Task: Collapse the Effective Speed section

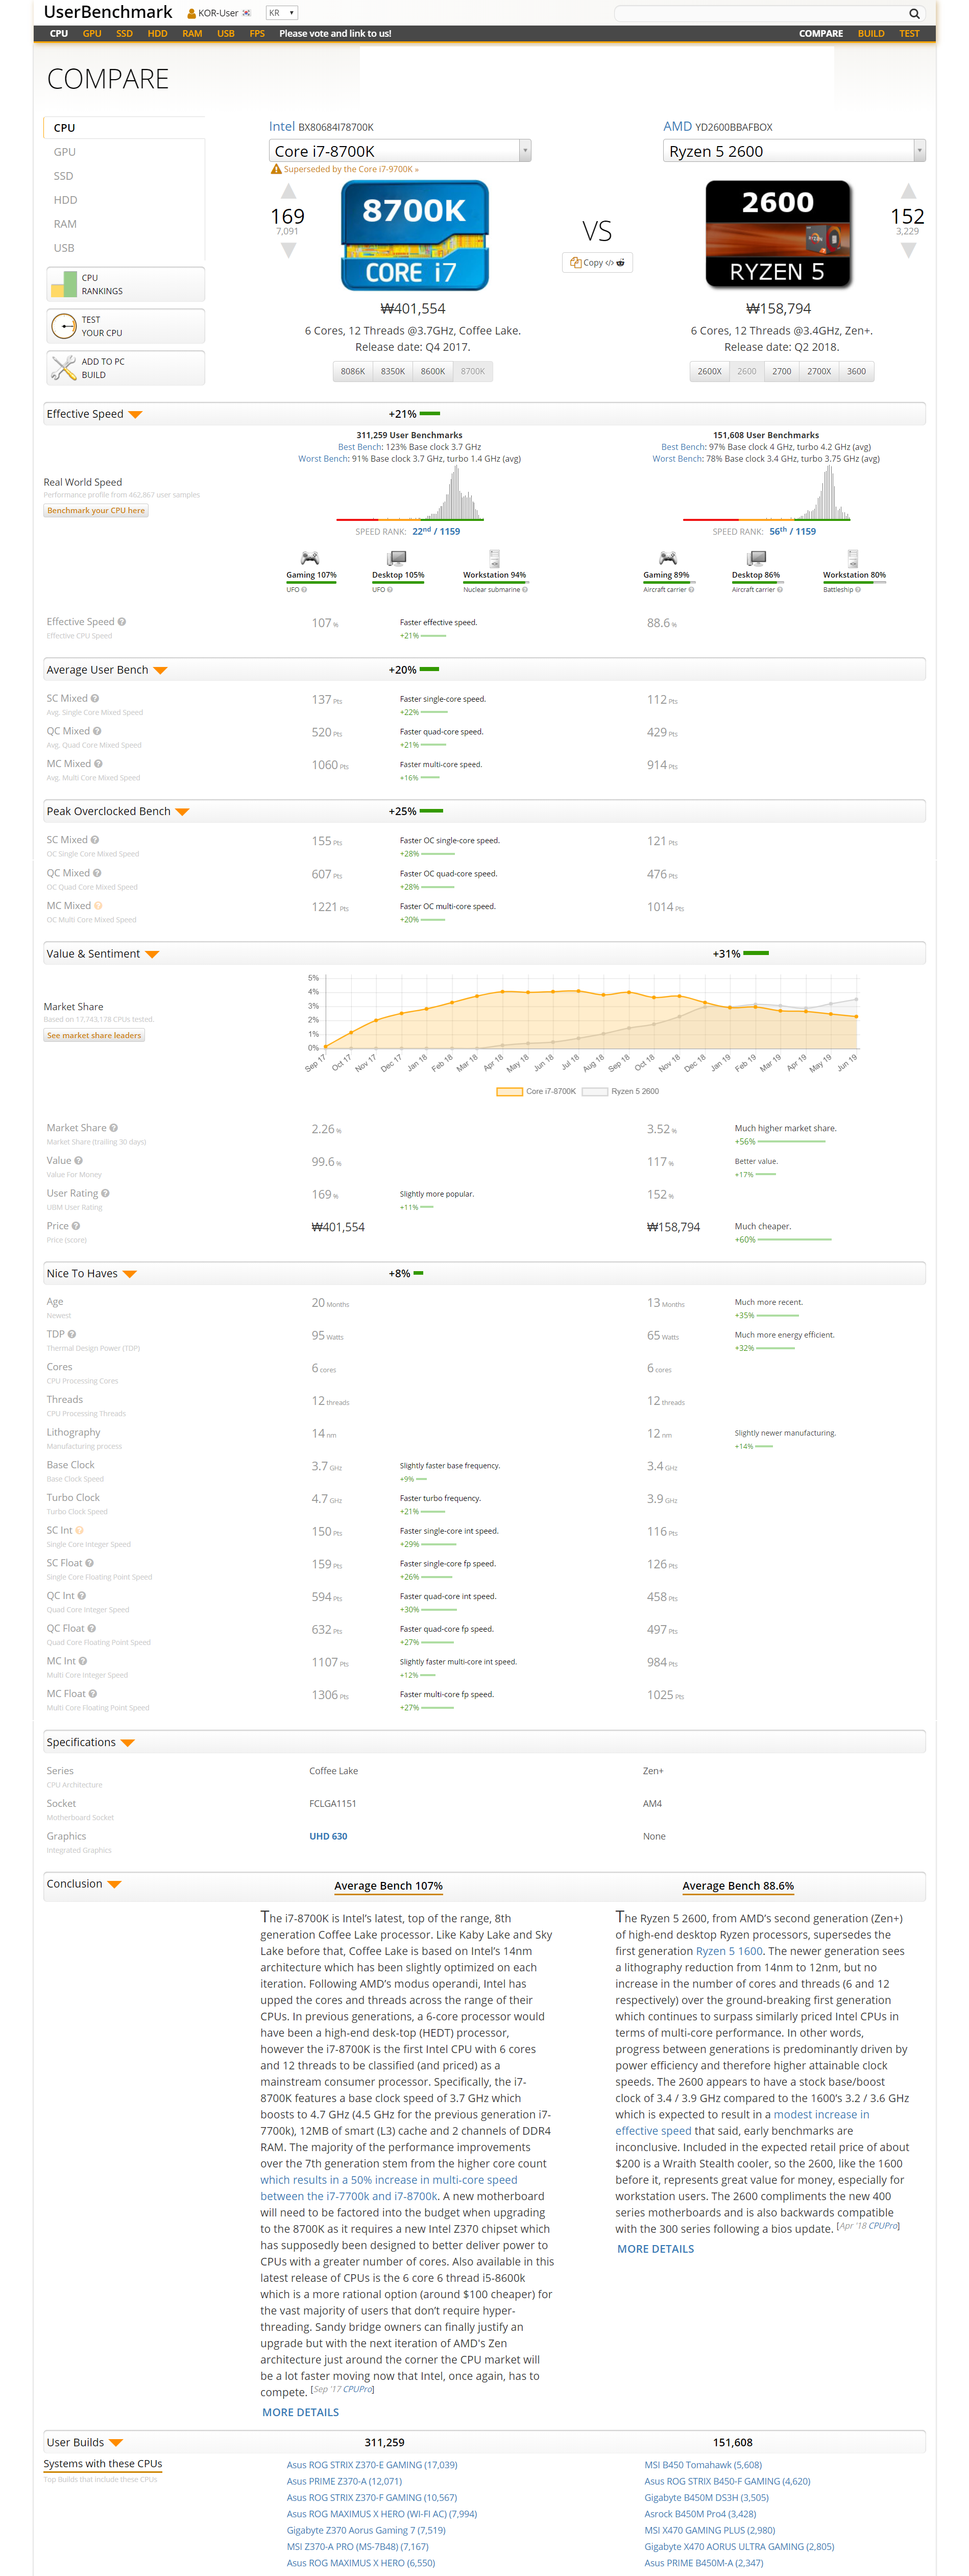Action: (x=135, y=415)
